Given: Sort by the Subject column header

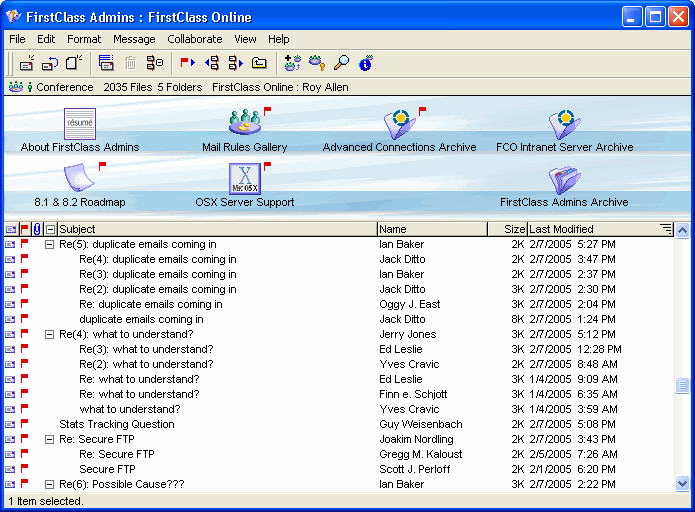Looking at the screenshot, I should coord(217,229).
